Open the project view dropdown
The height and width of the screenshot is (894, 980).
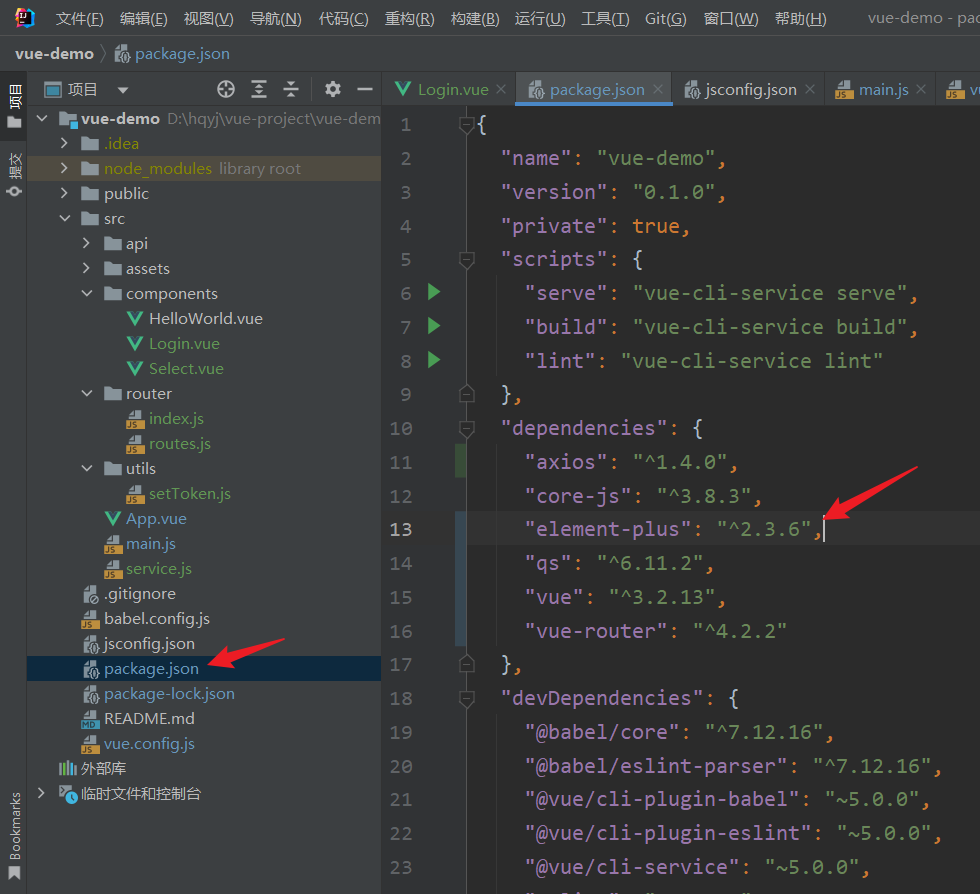pos(123,90)
